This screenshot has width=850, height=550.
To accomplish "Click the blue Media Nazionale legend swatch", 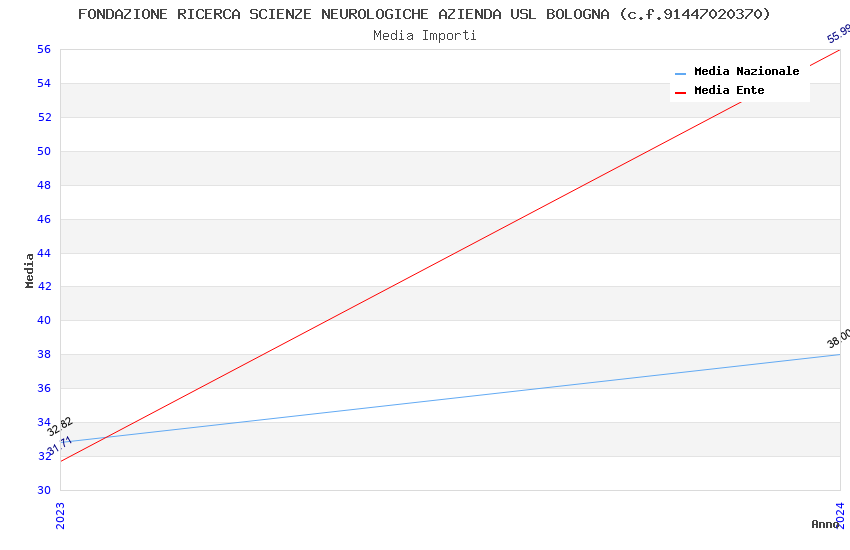I will click(x=680, y=73).
